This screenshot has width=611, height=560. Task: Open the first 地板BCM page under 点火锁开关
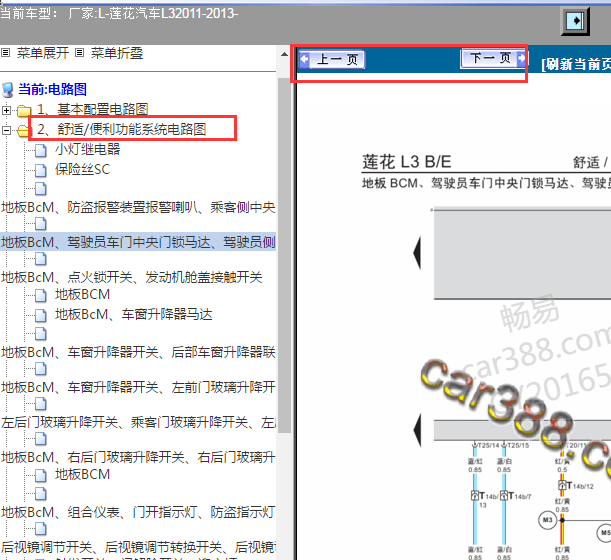pos(83,294)
